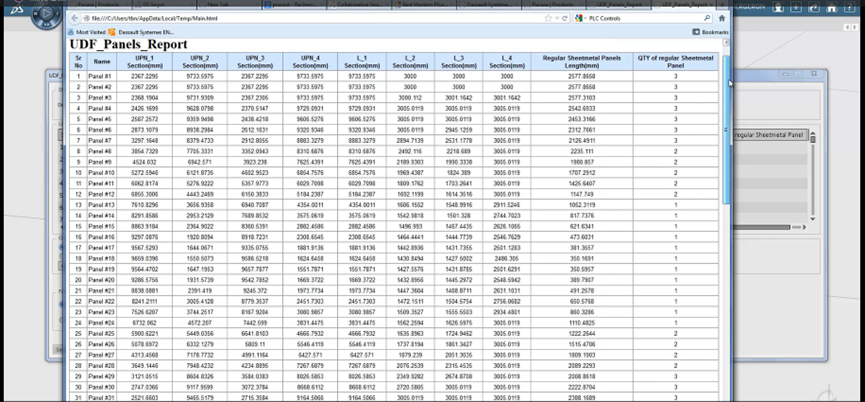Click the reload icon in address bar
Viewport: 865px width, 402px height.
click(x=565, y=18)
